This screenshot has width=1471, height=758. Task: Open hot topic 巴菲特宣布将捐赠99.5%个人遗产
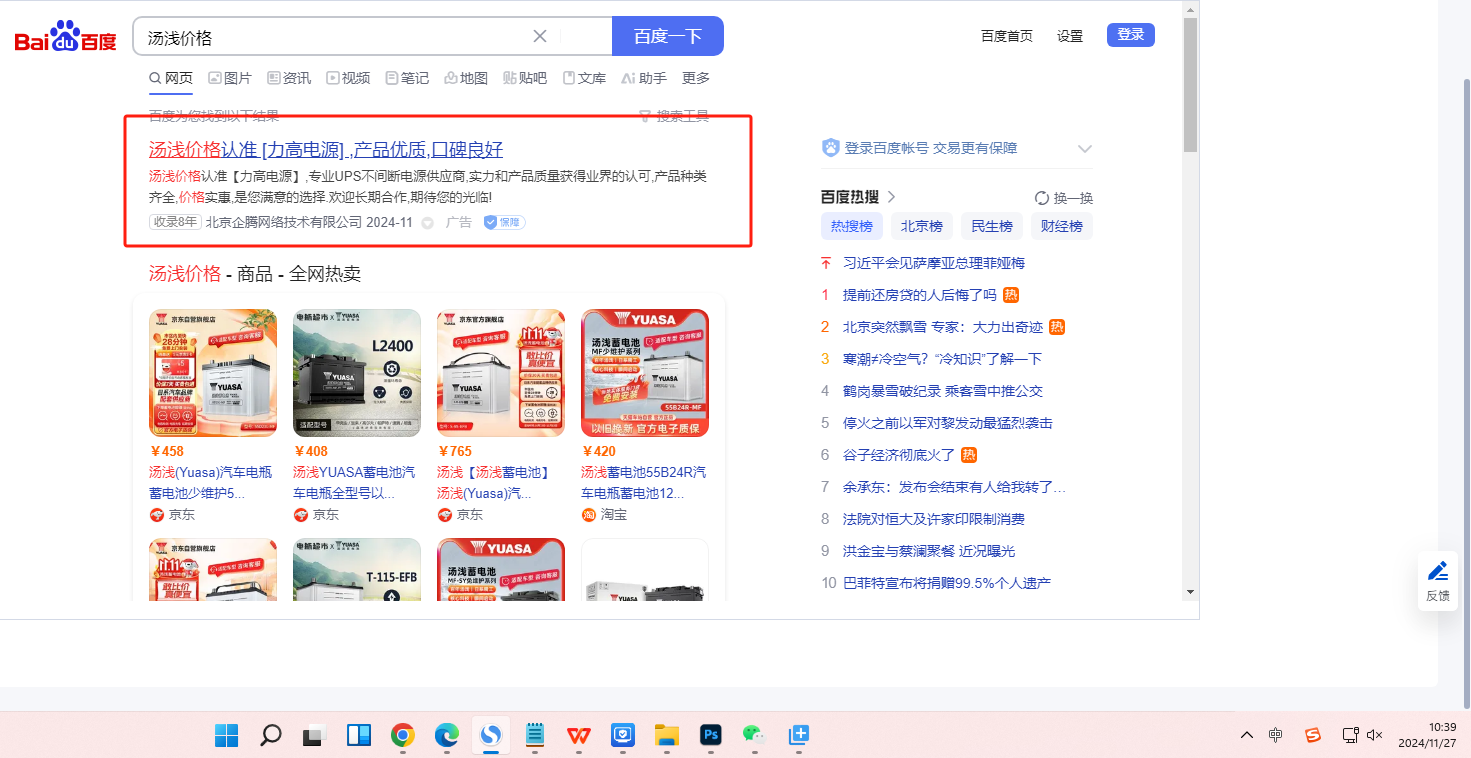947,583
